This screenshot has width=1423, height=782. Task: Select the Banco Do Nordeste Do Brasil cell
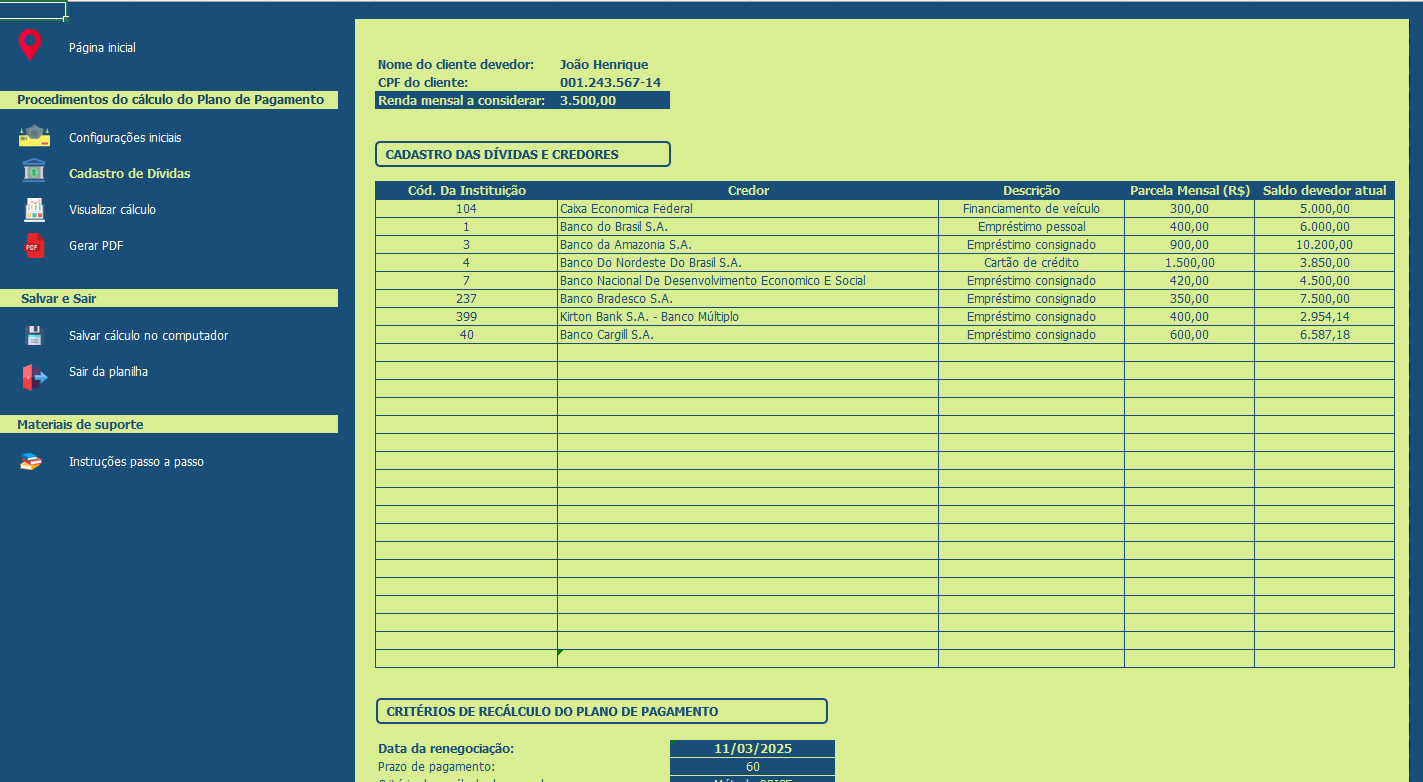(x=748, y=263)
